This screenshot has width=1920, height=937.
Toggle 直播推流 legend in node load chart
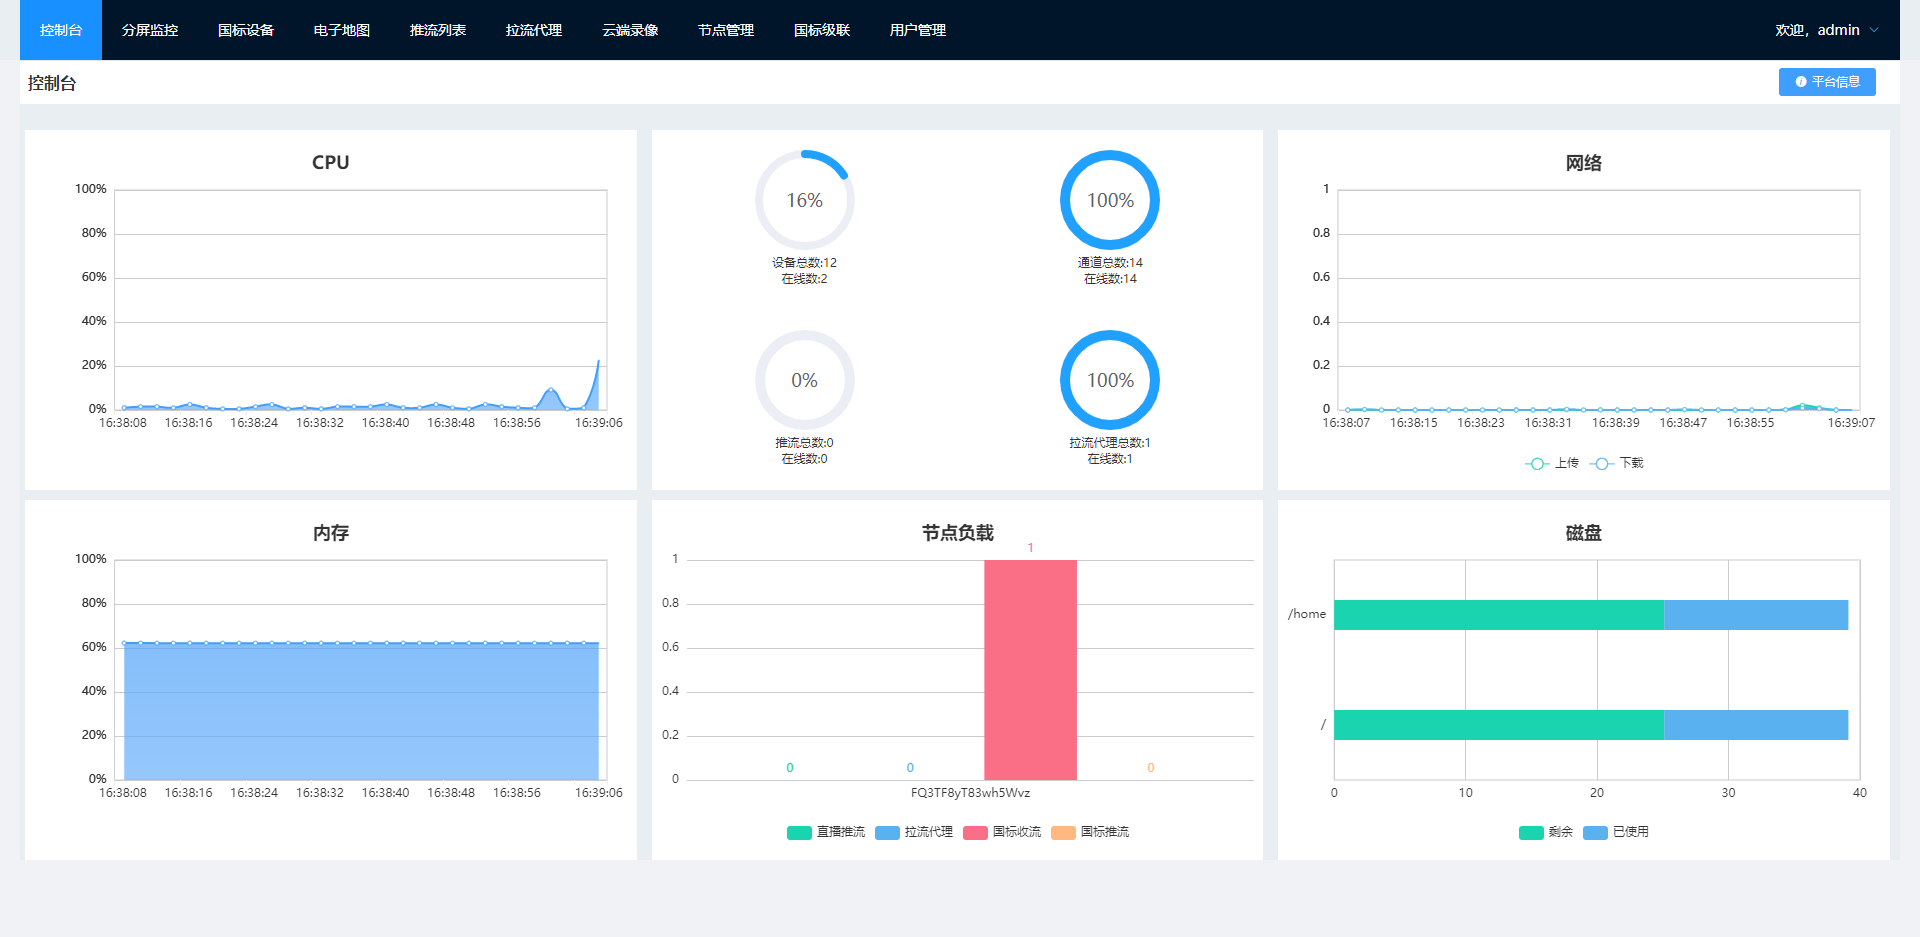coord(826,832)
